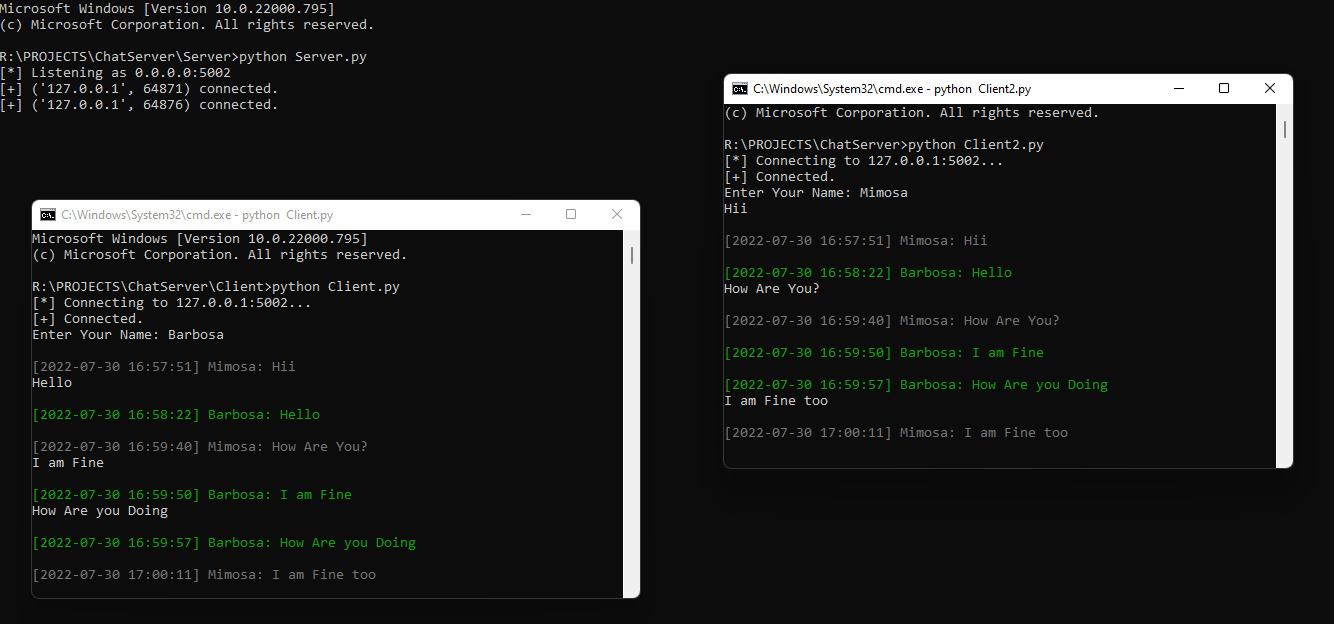Click the cmd icon in the Client.py window title bar
The width and height of the screenshot is (1334, 624).
coord(48,215)
